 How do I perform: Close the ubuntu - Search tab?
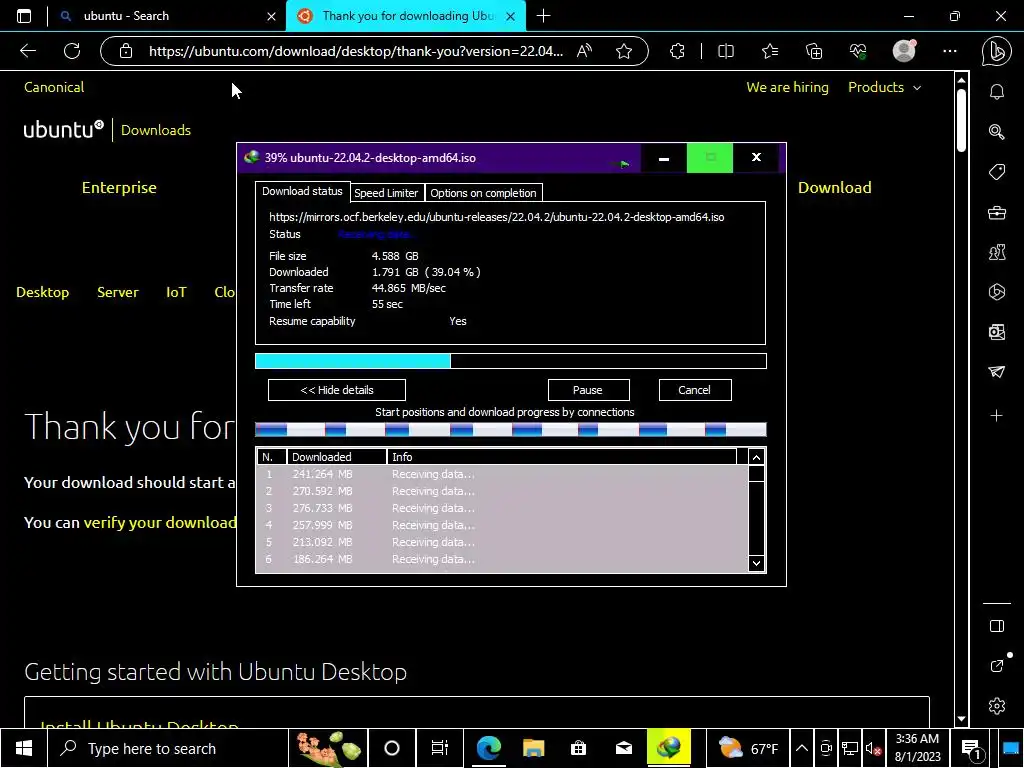pyautogui.click(x=271, y=16)
